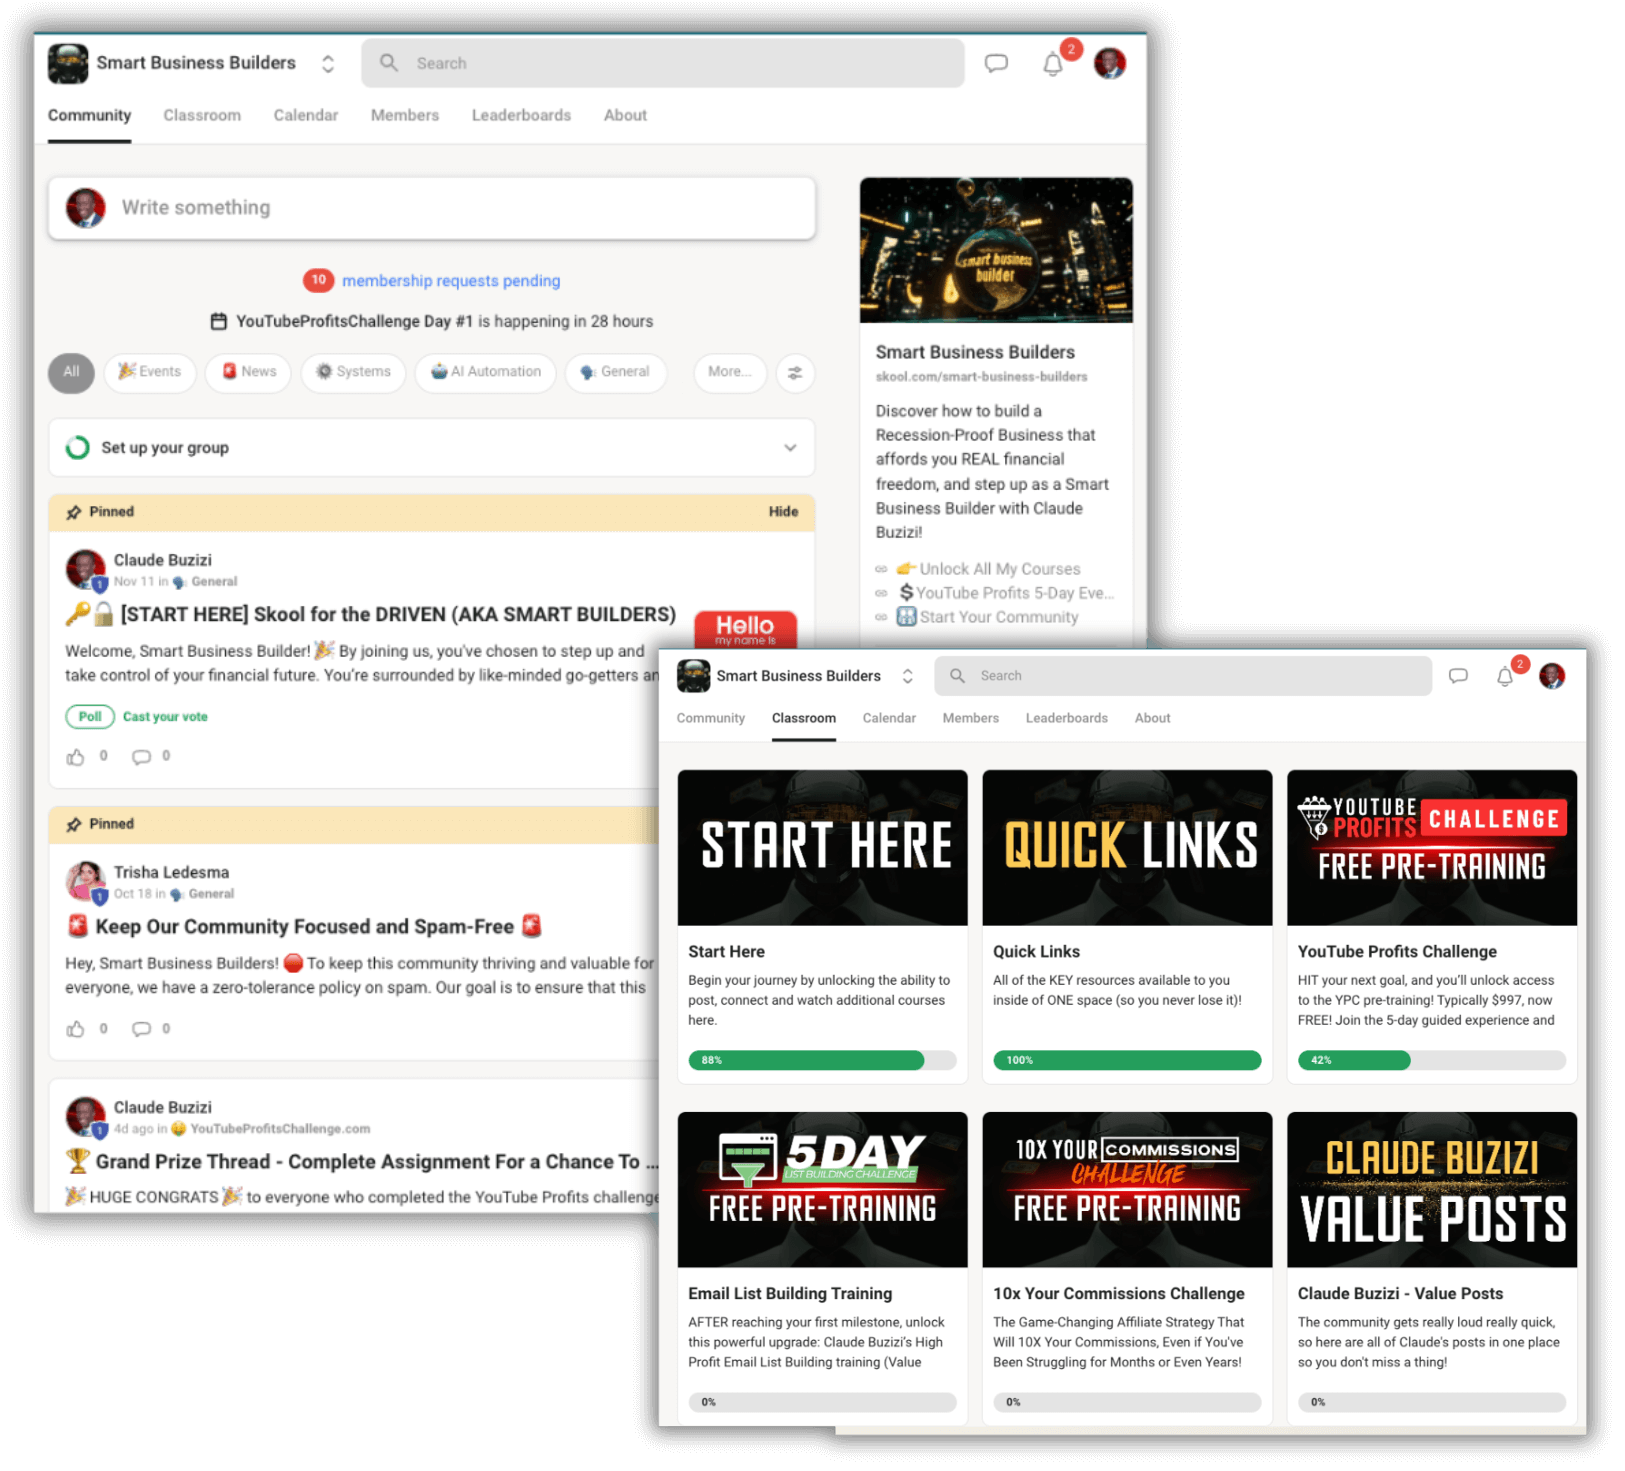Open chat icon in Community window header
The width and height of the screenshot is (1625, 1471).
995,64
